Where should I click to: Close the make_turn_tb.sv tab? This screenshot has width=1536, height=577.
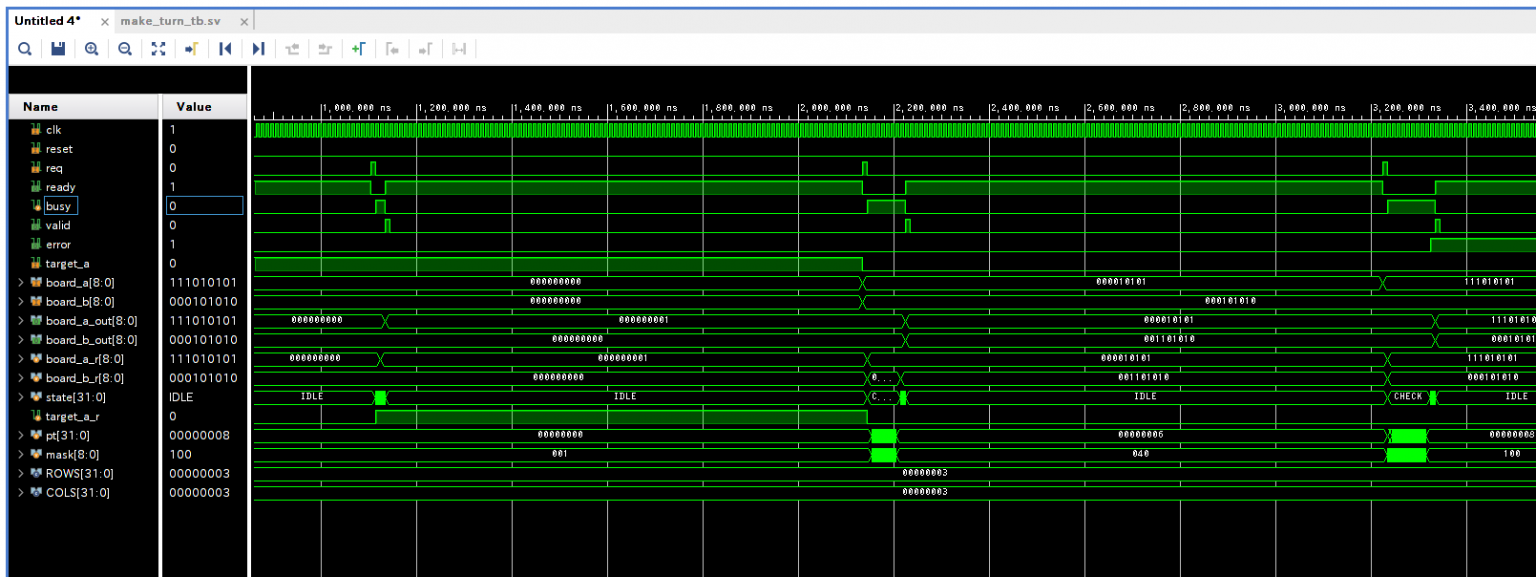(245, 22)
